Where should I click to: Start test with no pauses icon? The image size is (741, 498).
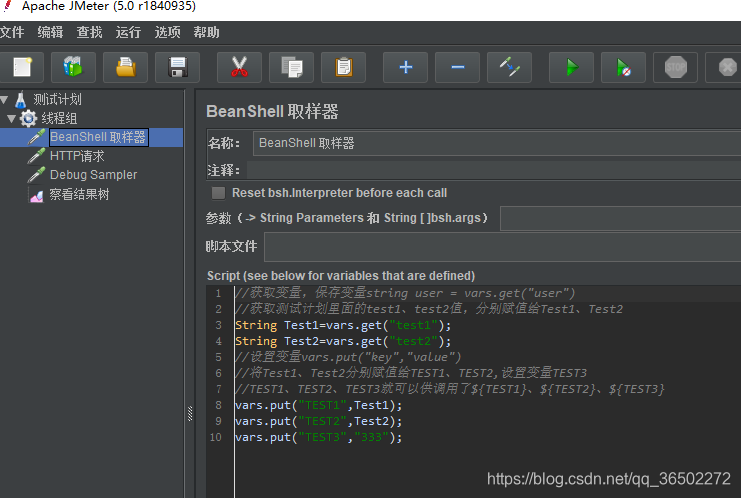coord(623,67)
